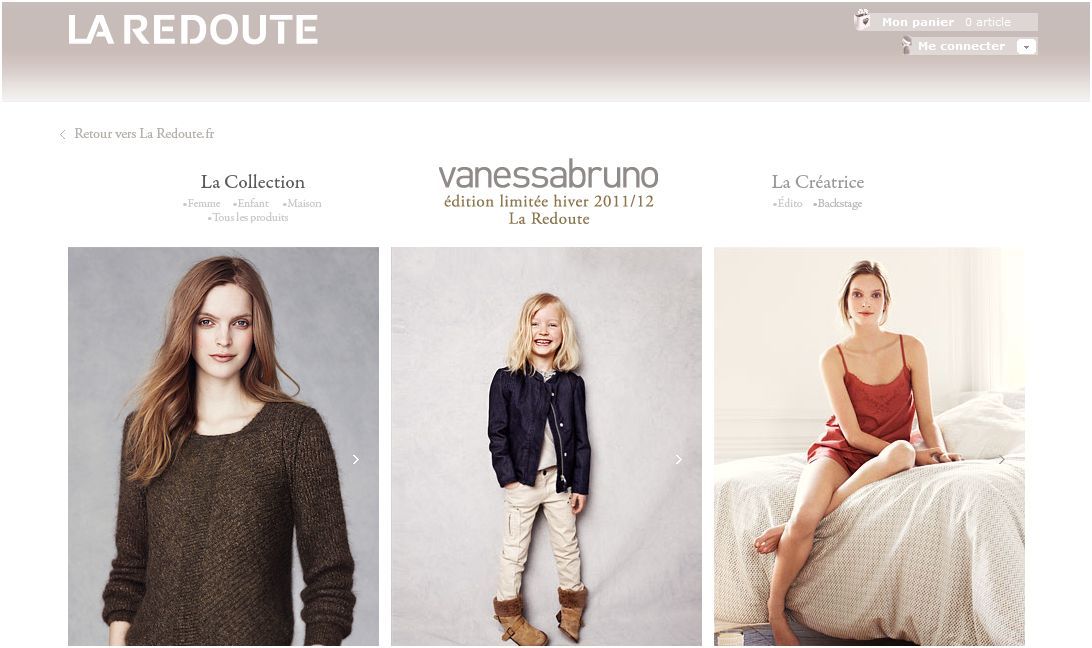This screenshot has width=1092, height=648.
Task: Click arrow on the bedroom photo
Action: pyautogui.click(x=1001, y=459)
